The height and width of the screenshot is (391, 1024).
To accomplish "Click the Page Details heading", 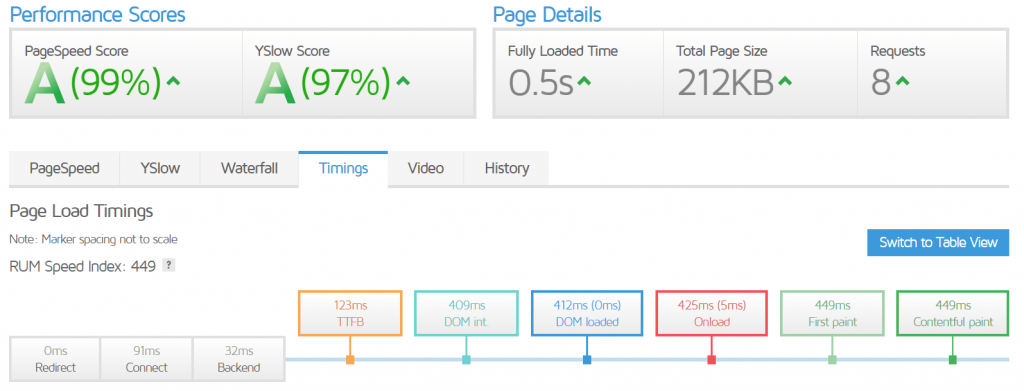I will click(x=547, y=14).
